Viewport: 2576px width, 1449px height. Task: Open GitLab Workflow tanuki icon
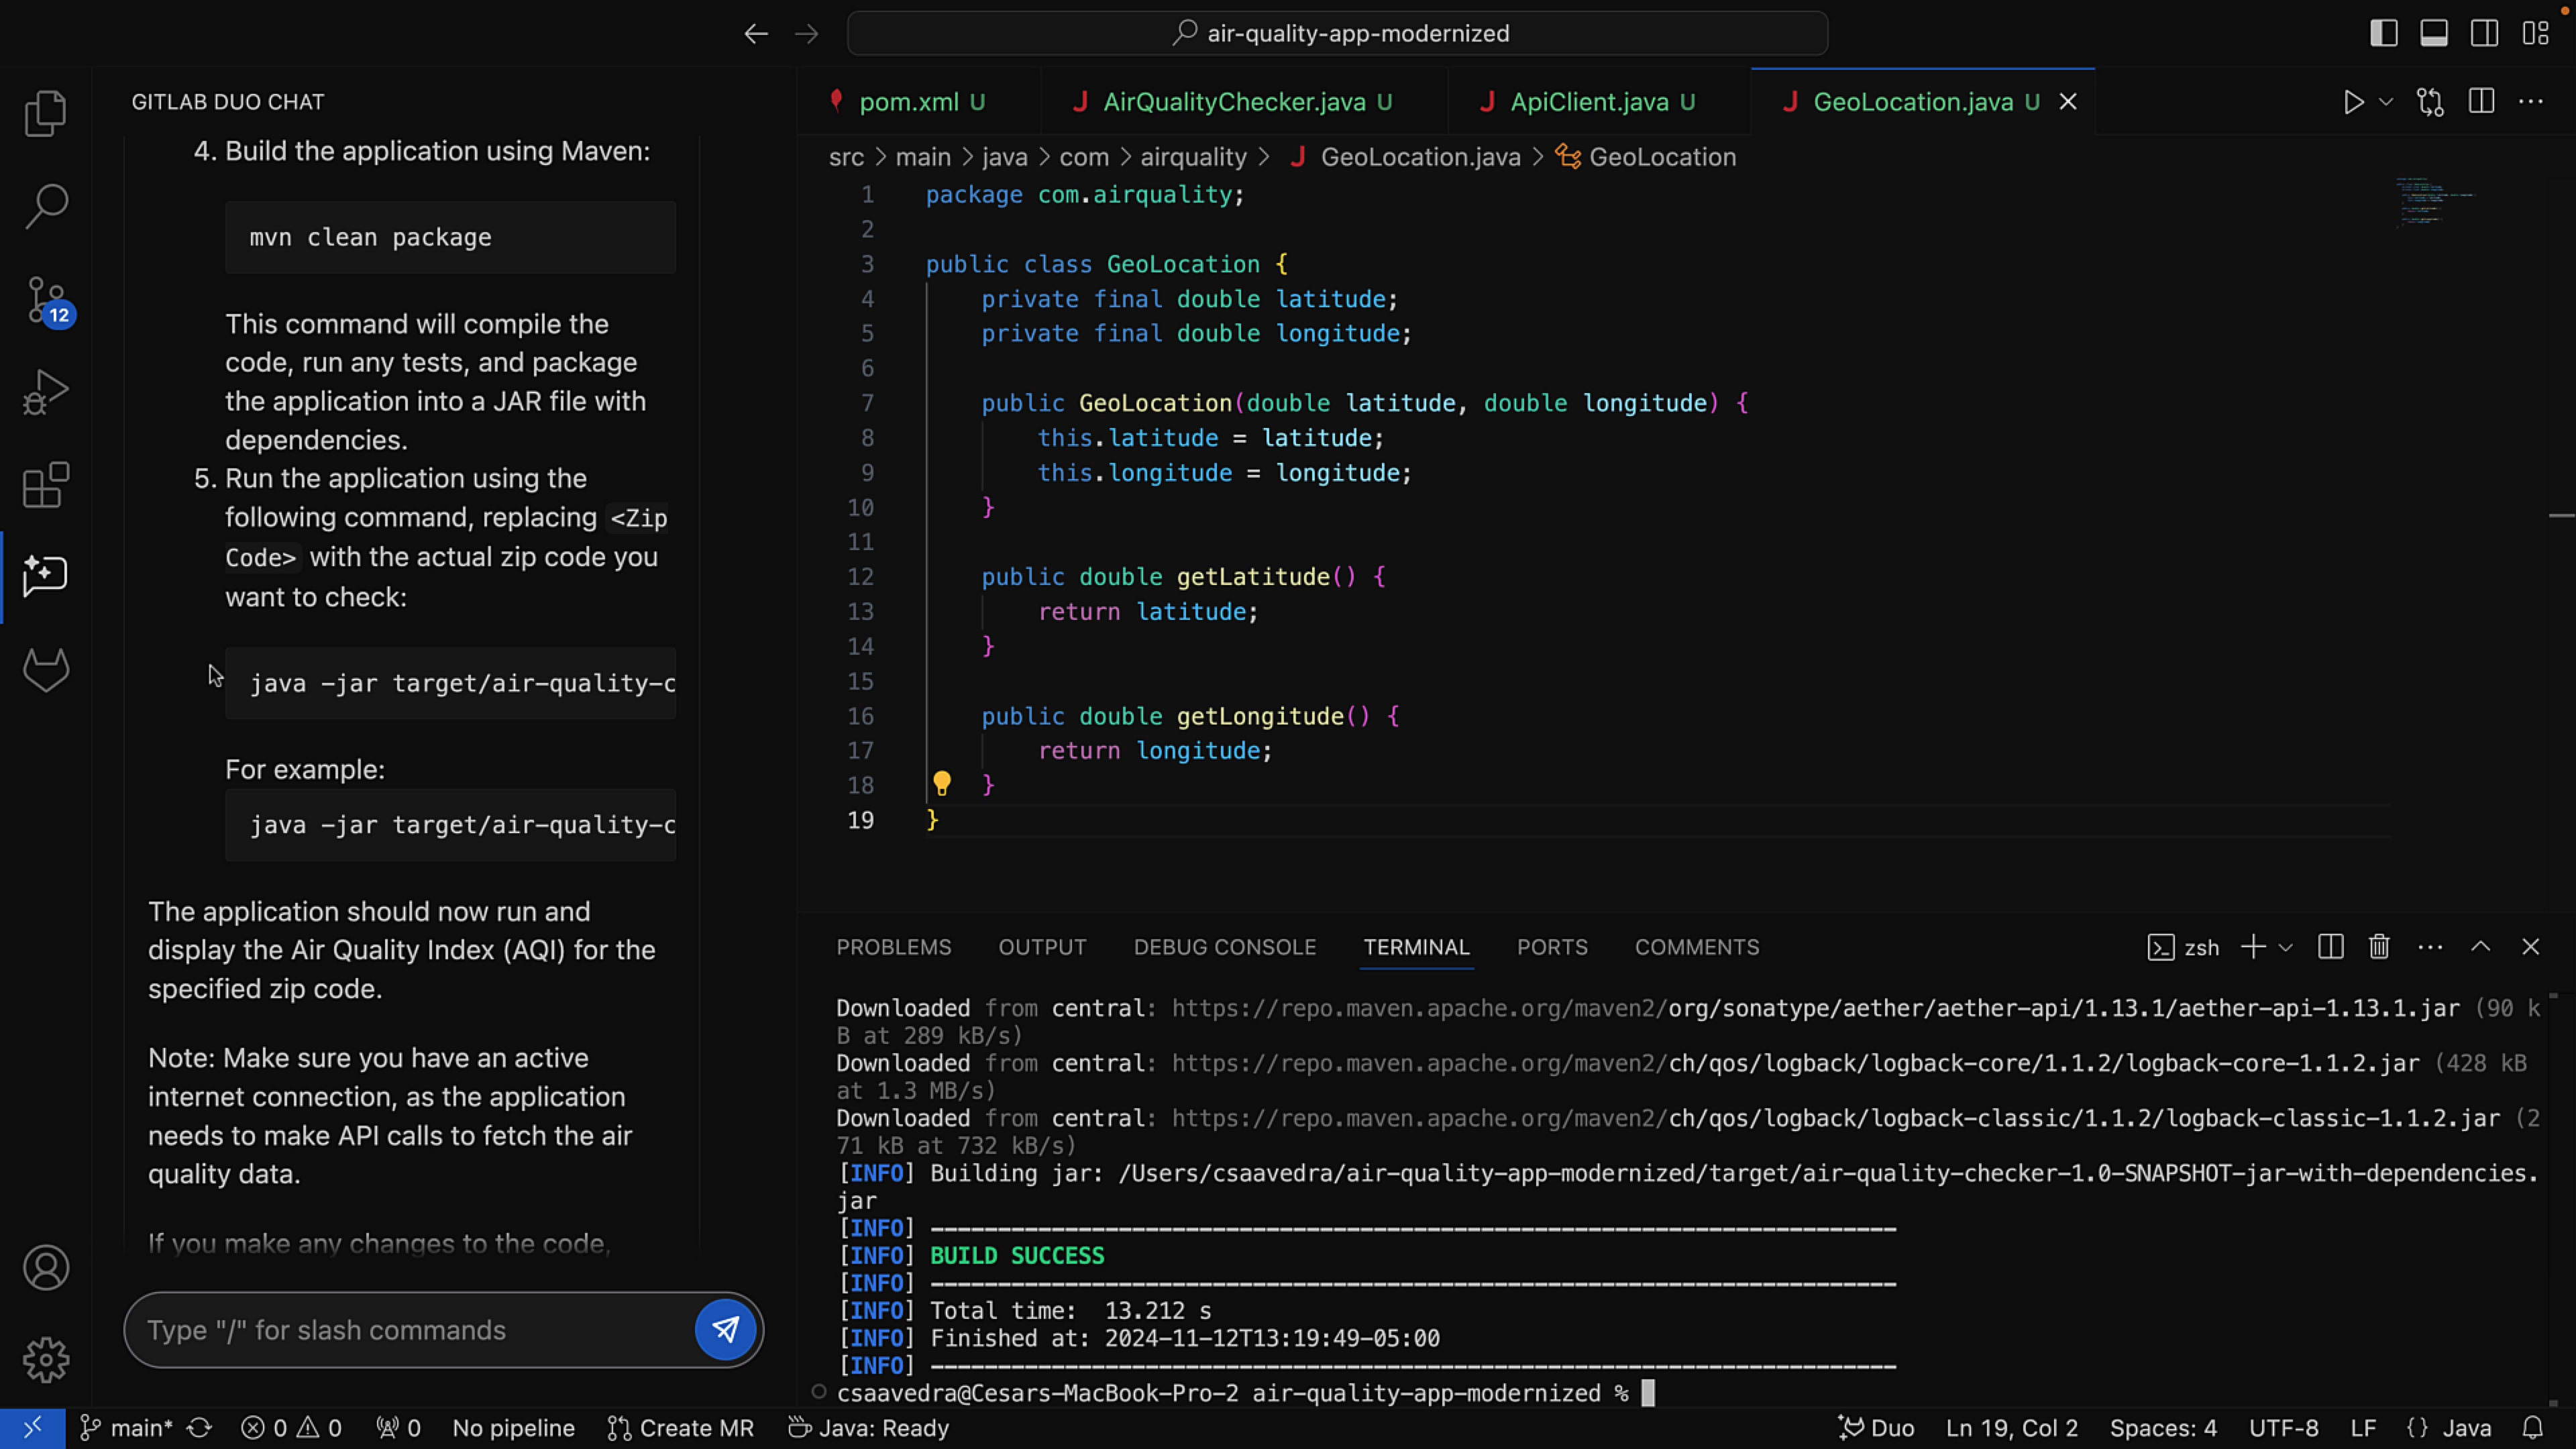(46, 670)
